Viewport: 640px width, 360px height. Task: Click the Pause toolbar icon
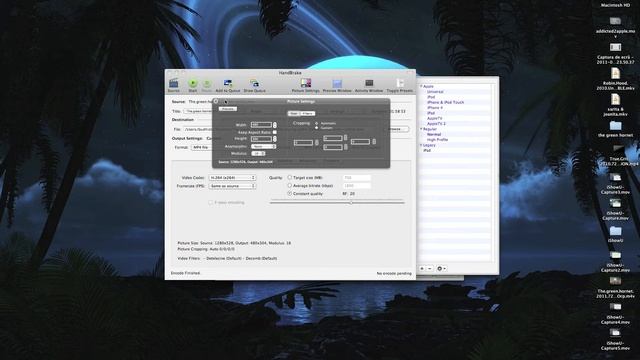click(207, 84)
